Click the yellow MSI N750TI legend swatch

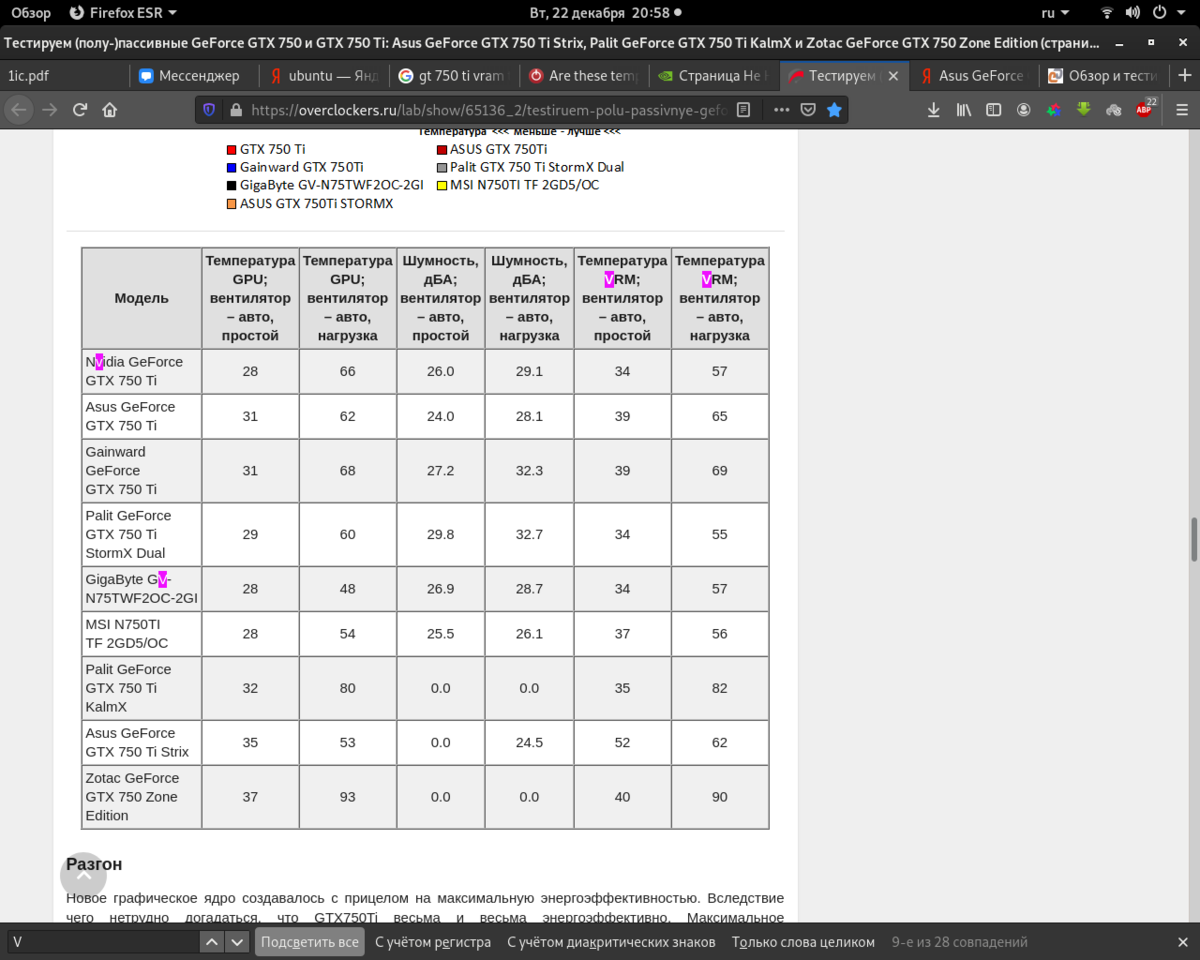pos(442,185)
